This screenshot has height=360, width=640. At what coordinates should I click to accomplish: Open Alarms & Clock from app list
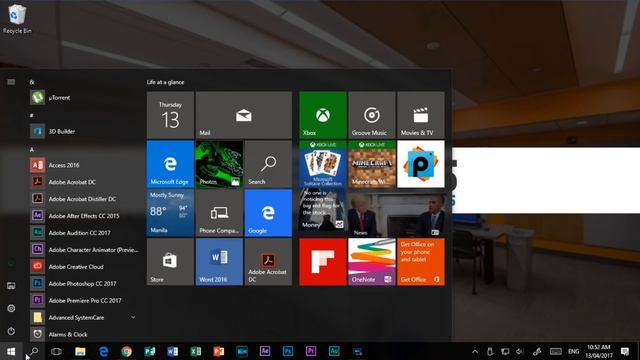84,335
